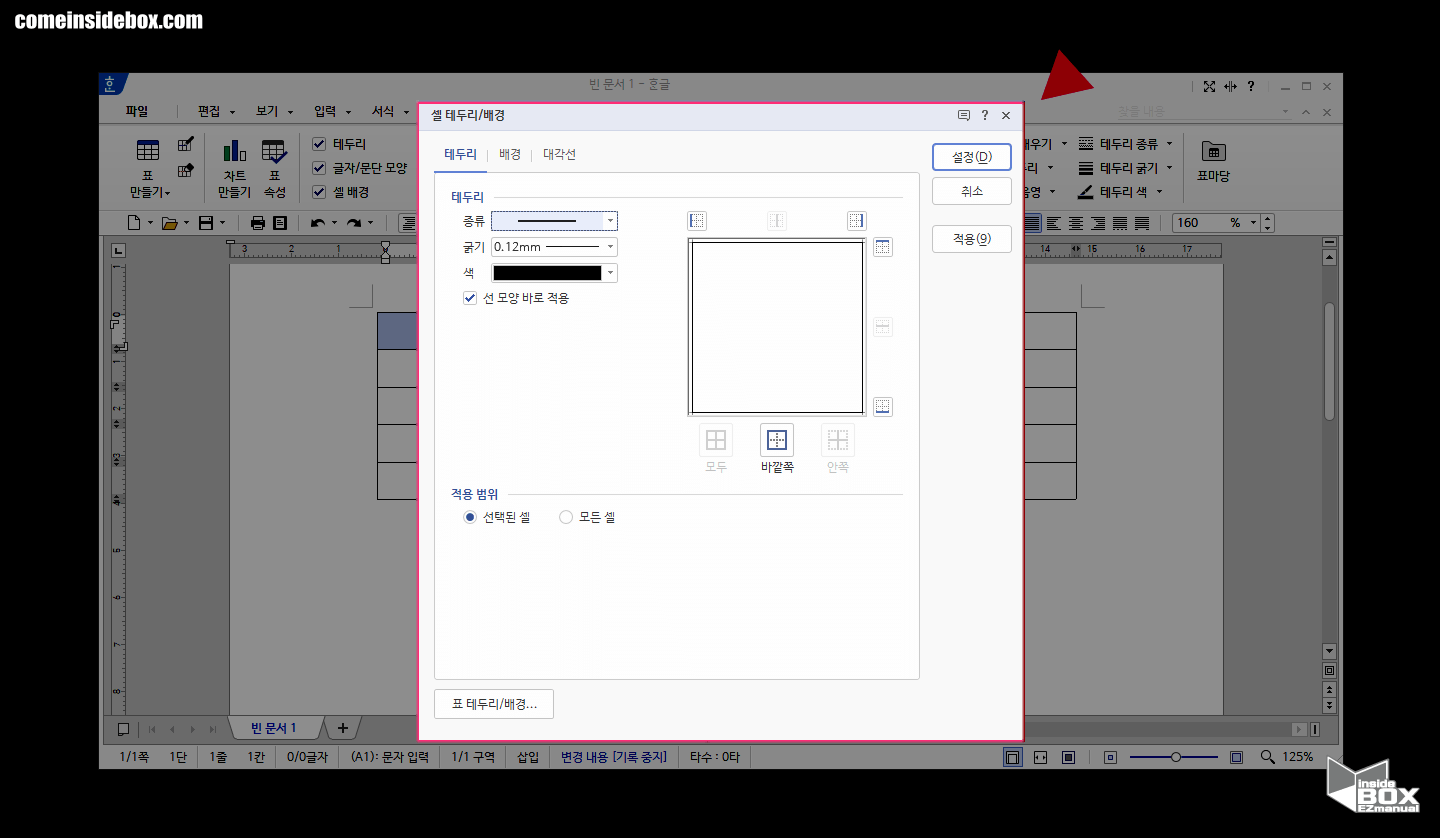Click the print icon in toolbar
Viewport: 1440px width, 838px height.
coord(258,223)
